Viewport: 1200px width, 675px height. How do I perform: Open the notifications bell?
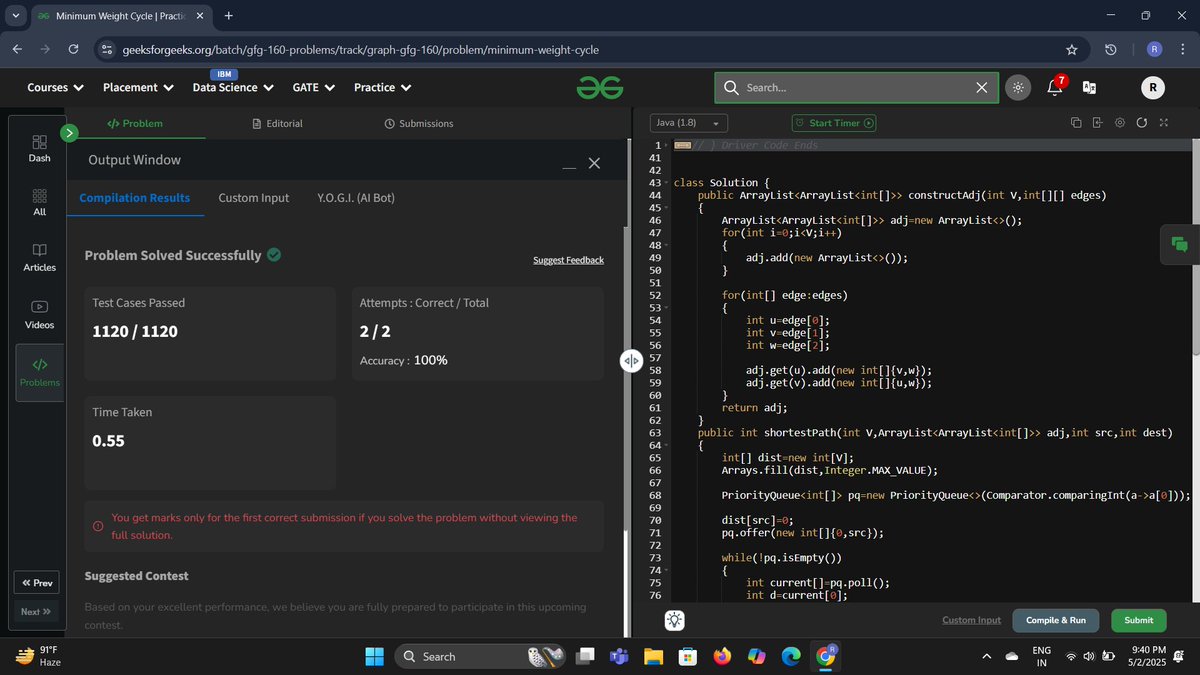pyautogui.click(x=1054, y=87)
